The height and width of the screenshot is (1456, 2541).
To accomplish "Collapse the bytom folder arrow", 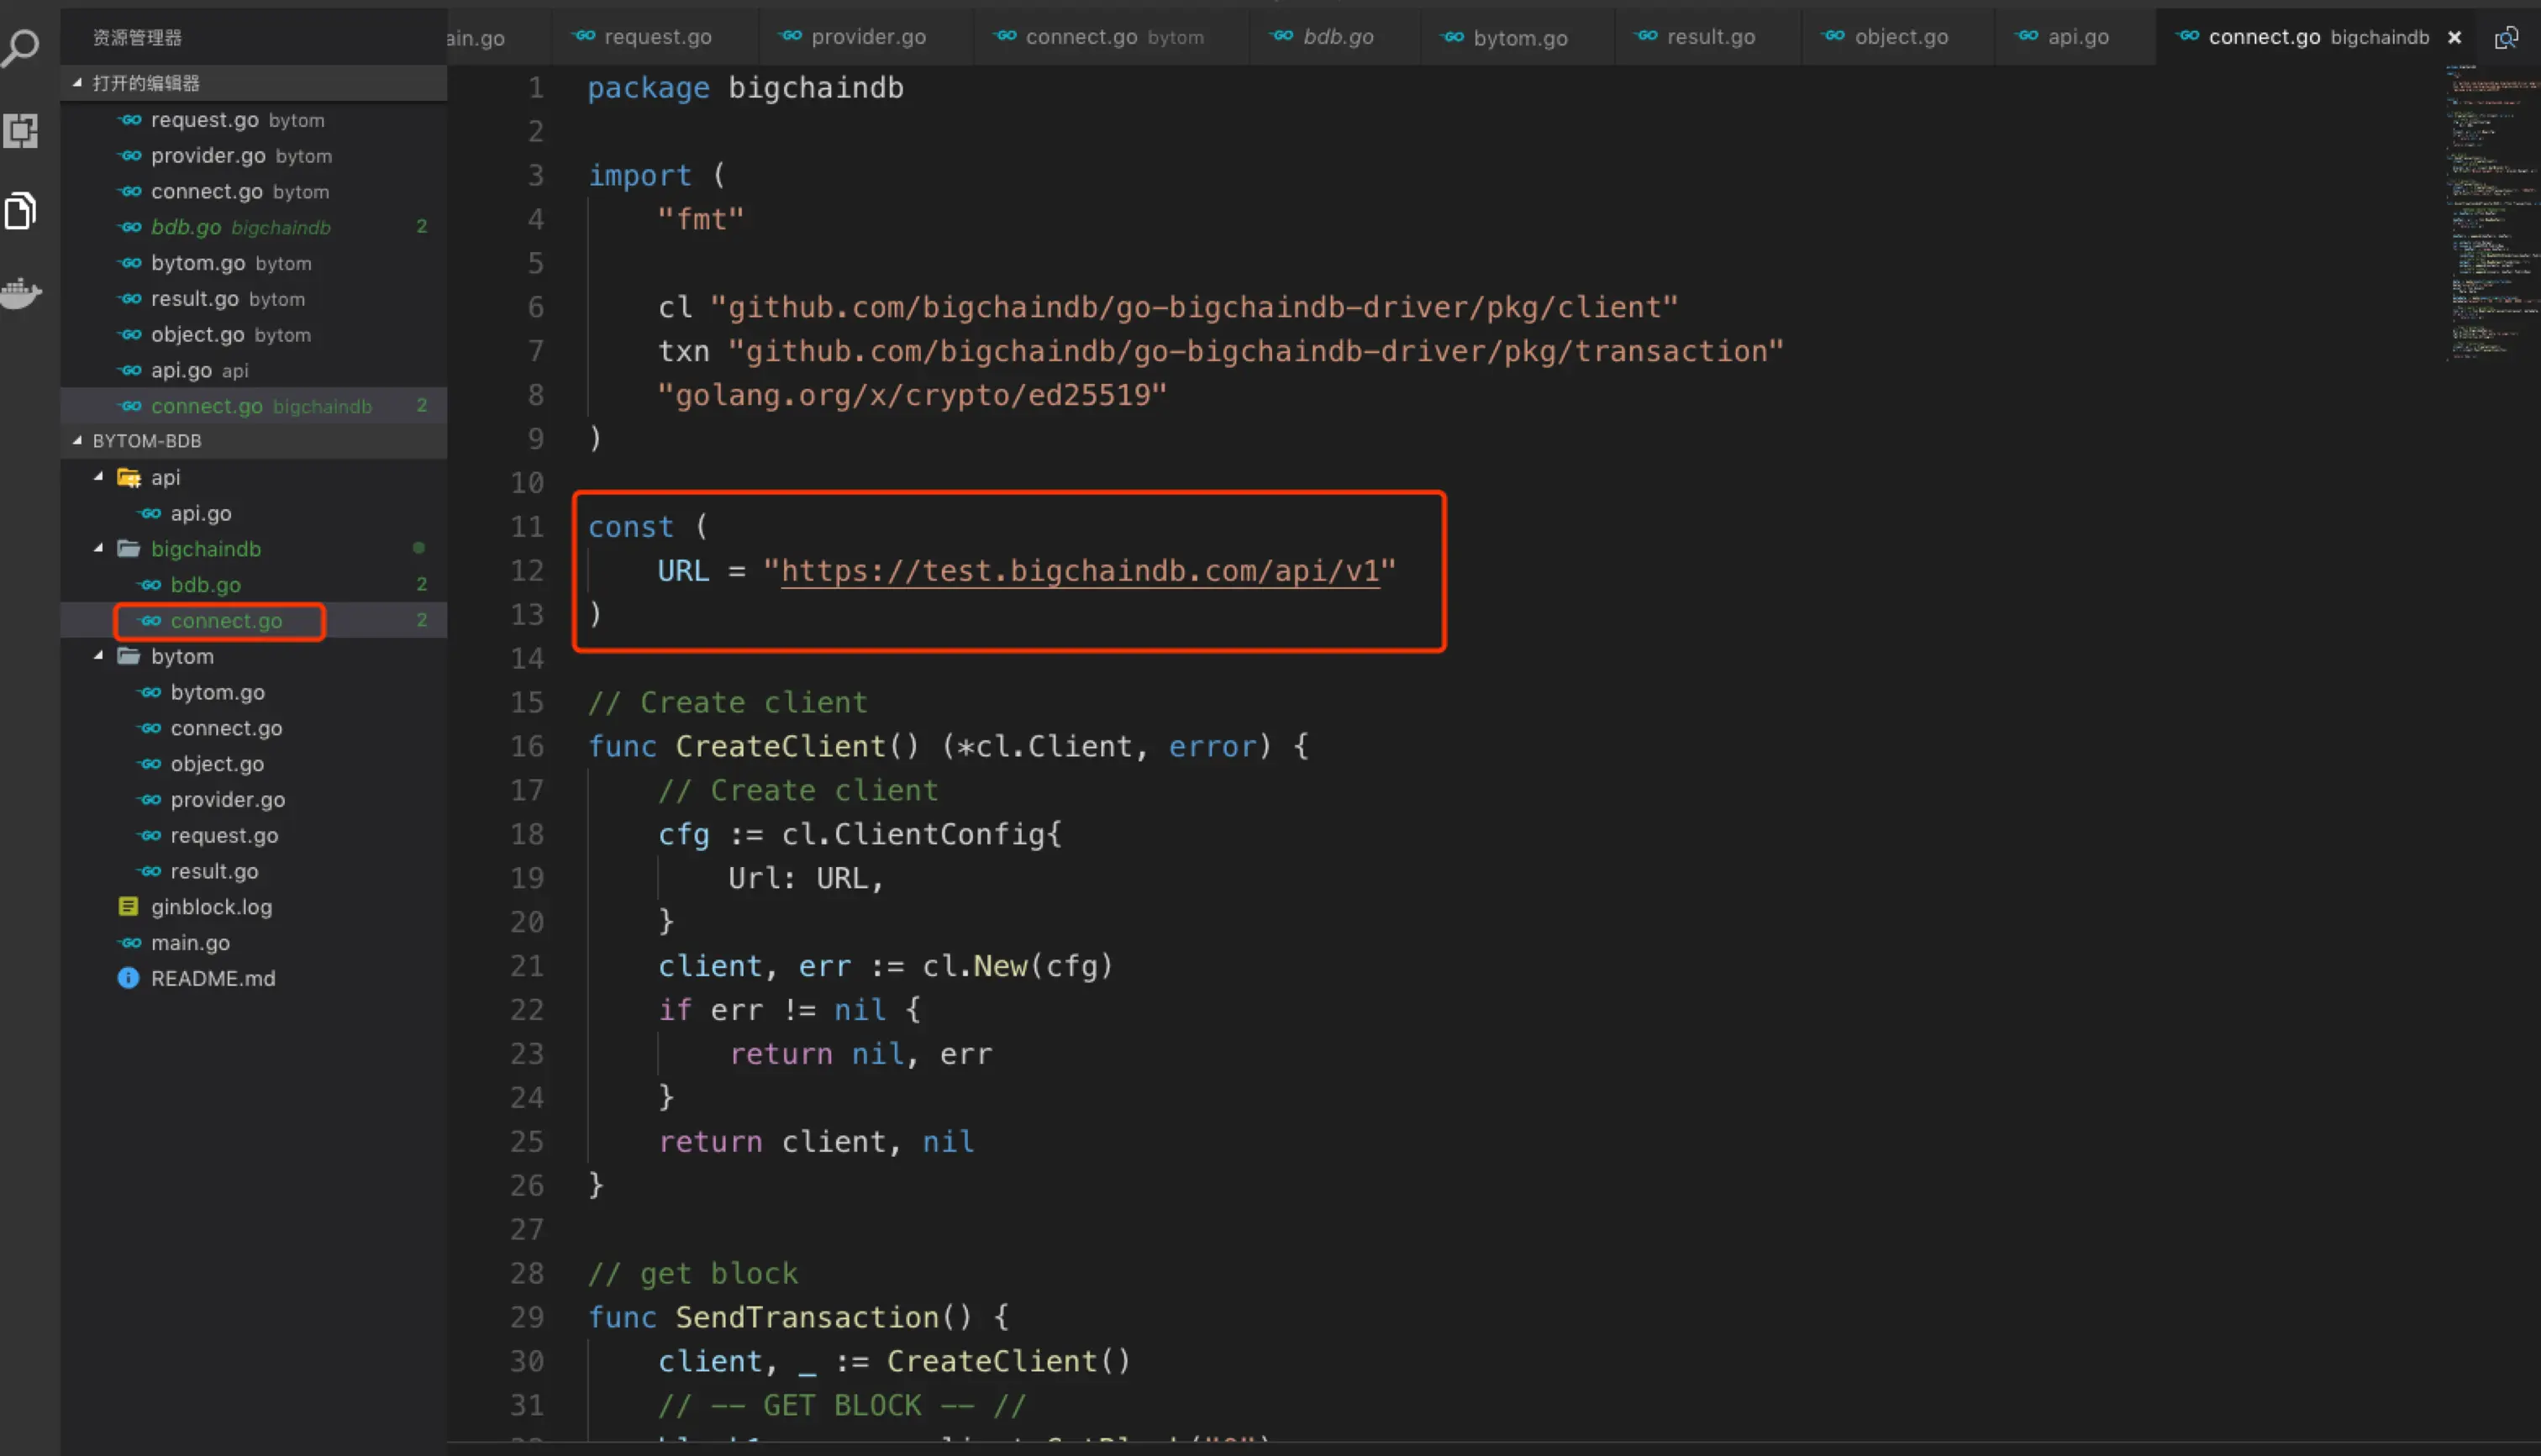I will coord(98,656).
